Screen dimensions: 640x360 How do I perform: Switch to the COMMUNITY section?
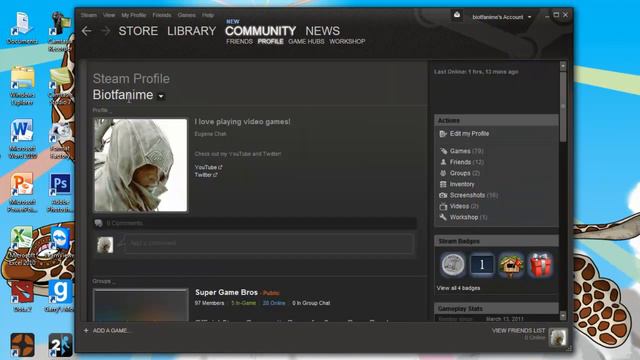click(x=260, y=31)
